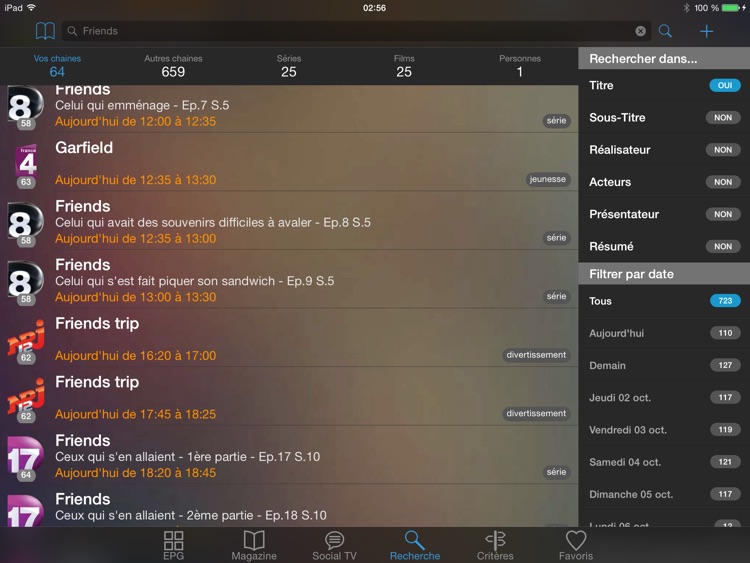Tap channel 8 logo for sandwich episode
The width and height of the screenshot is (750, 563).
point(25,283)
